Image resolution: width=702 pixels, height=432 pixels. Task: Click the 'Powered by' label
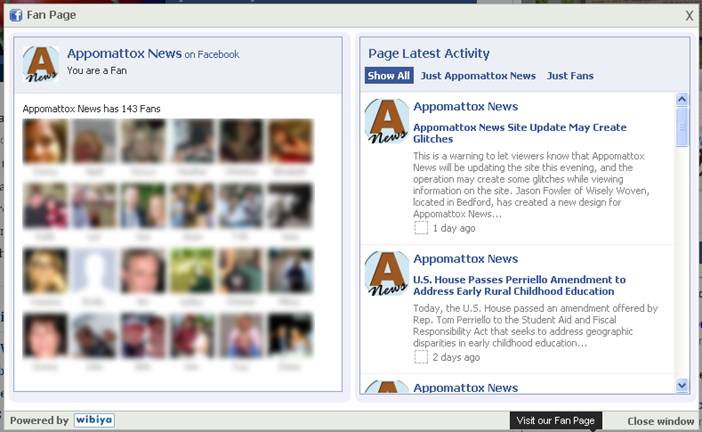click(39, 420)
